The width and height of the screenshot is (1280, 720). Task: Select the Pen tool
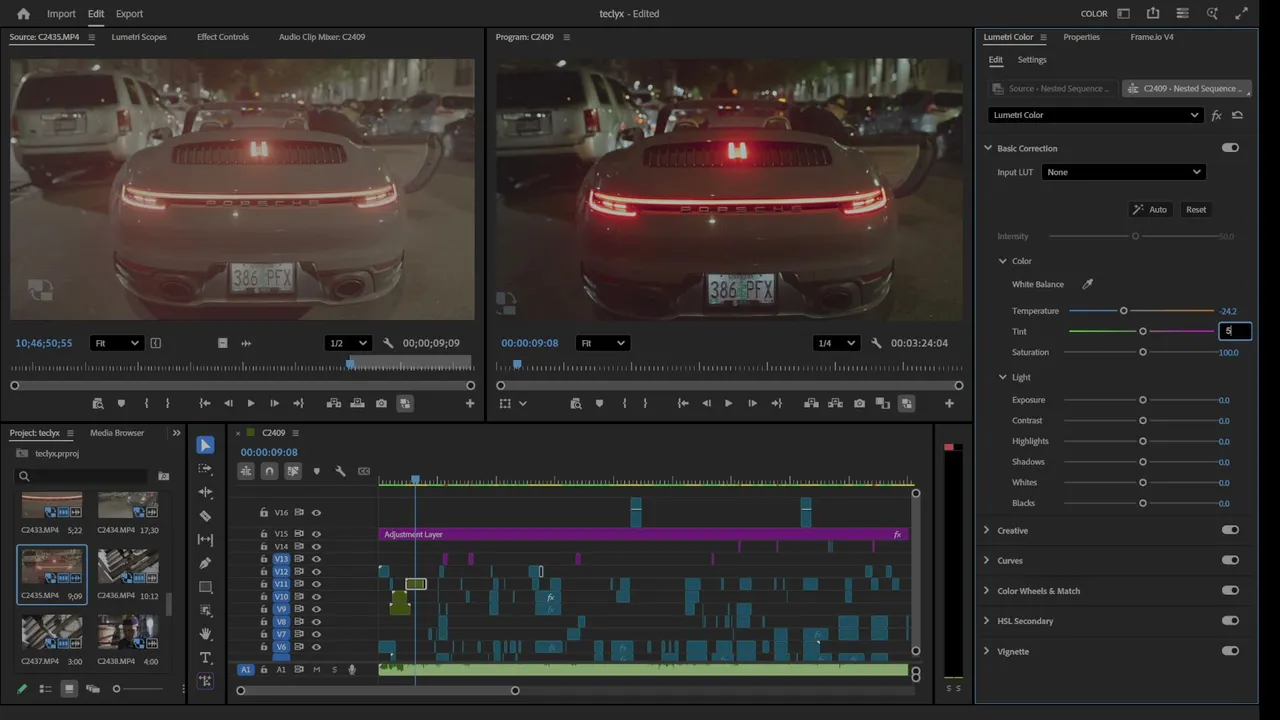point(205,563)
